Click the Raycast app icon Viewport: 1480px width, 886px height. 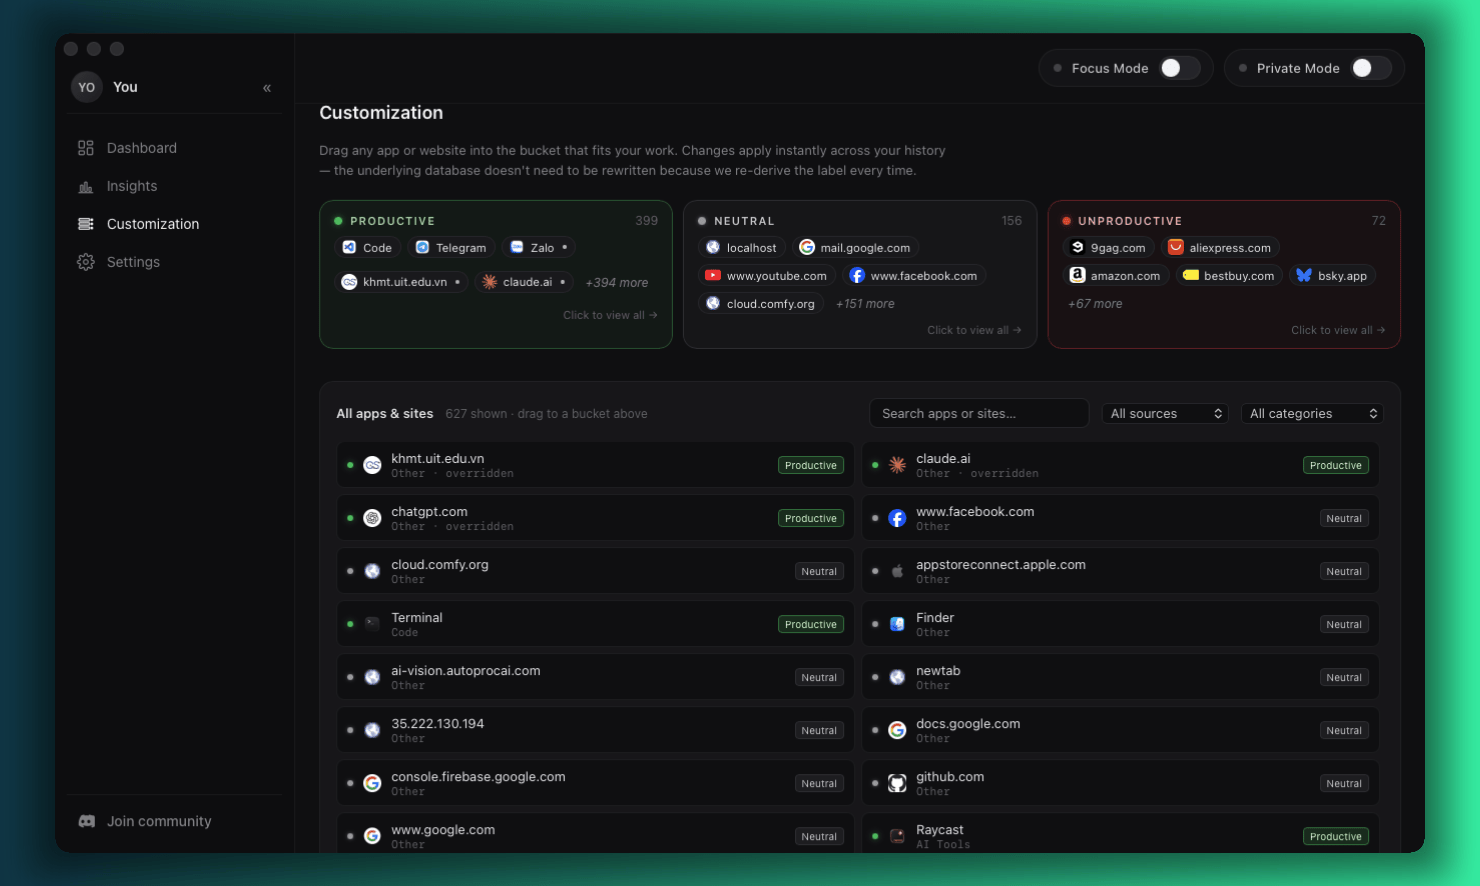(x=897, y=836)
